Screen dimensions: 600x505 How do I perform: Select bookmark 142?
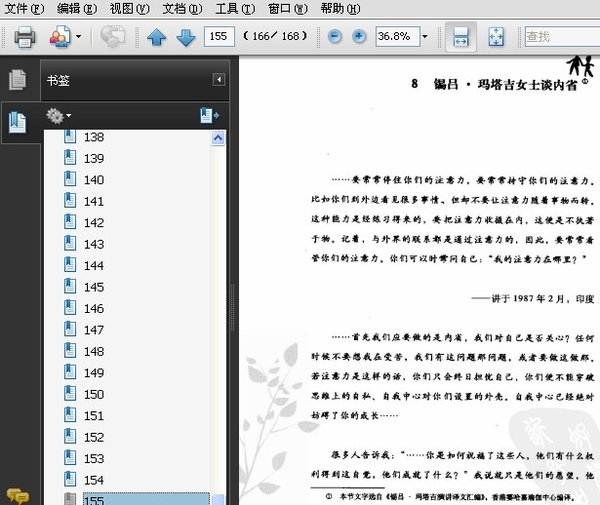[94, 223]
